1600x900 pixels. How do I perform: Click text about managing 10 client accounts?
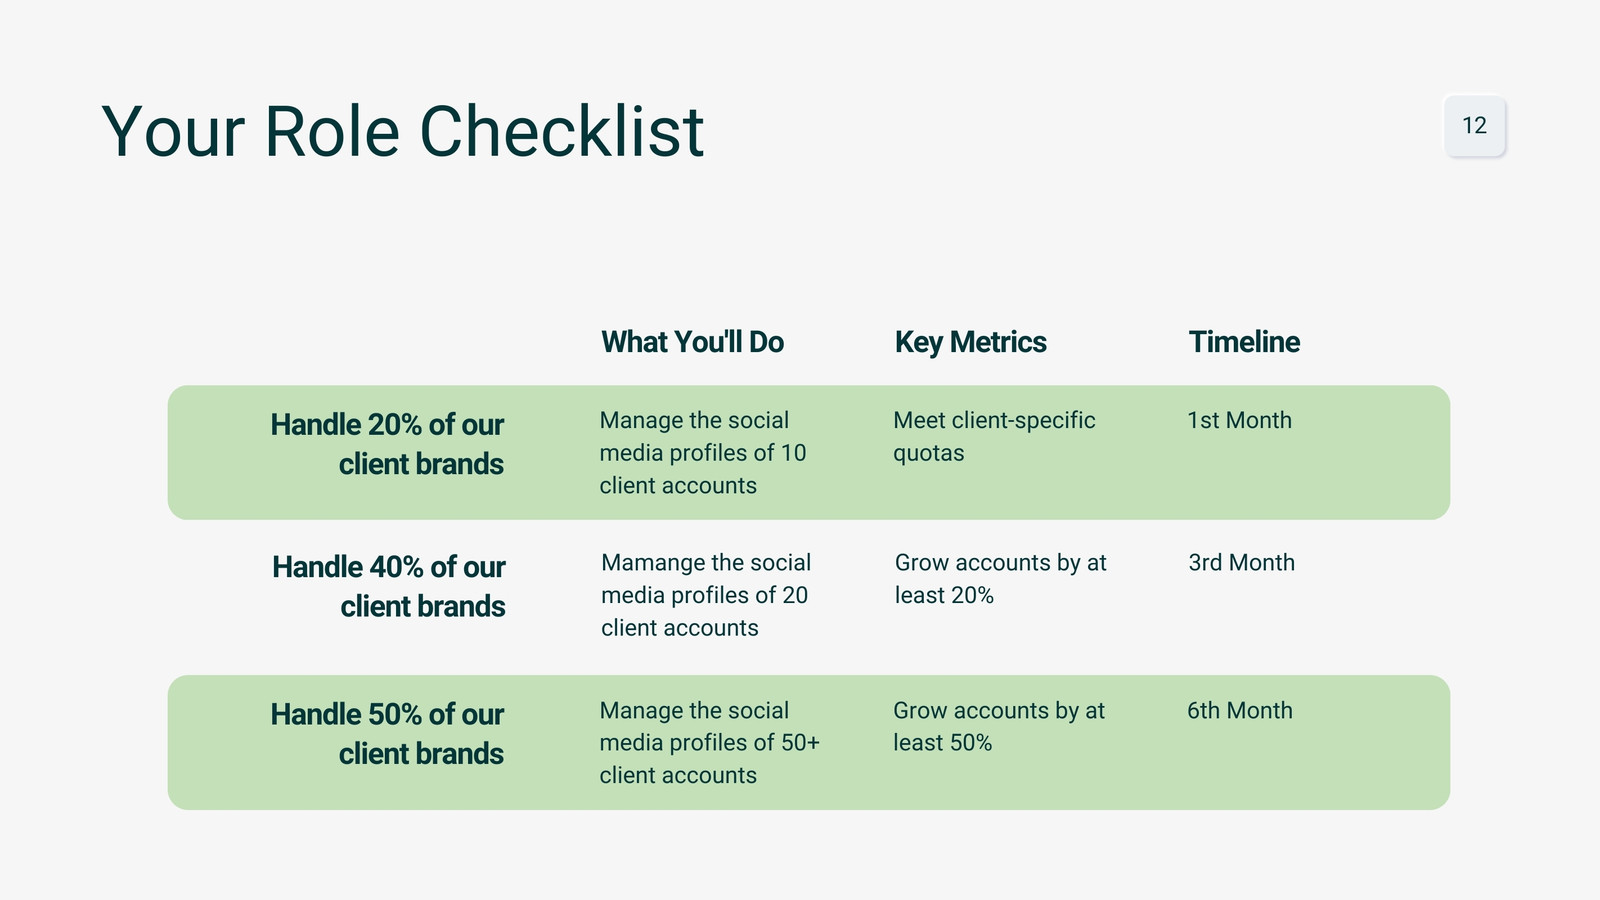point(703,453)
